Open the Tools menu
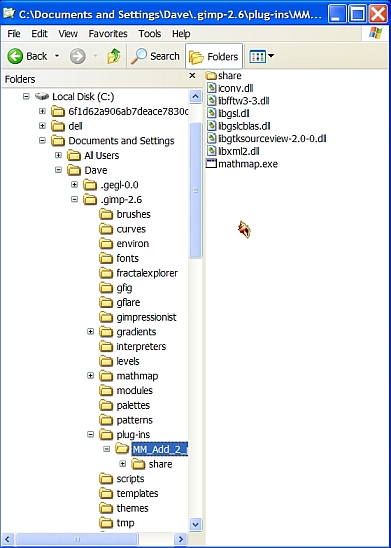Image resolution: width=391 pixels, height=548 pixels. pyautogui.click(x=150, y=34)
